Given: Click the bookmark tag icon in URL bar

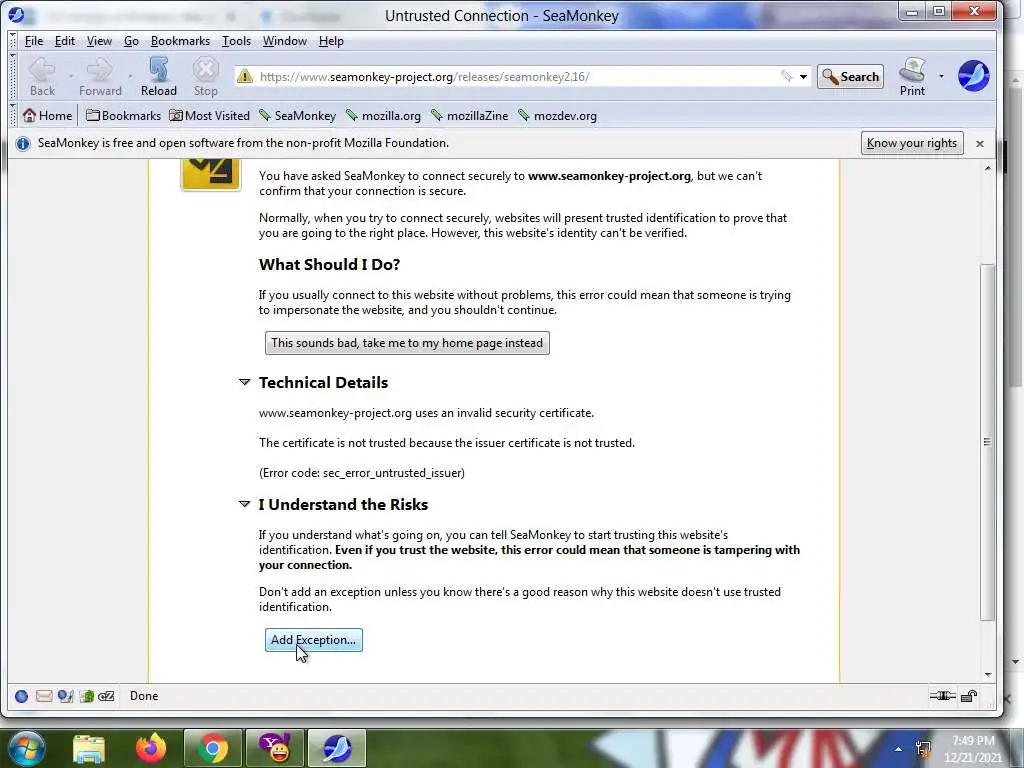Looking at the screenshot, I should pos(786,76).
